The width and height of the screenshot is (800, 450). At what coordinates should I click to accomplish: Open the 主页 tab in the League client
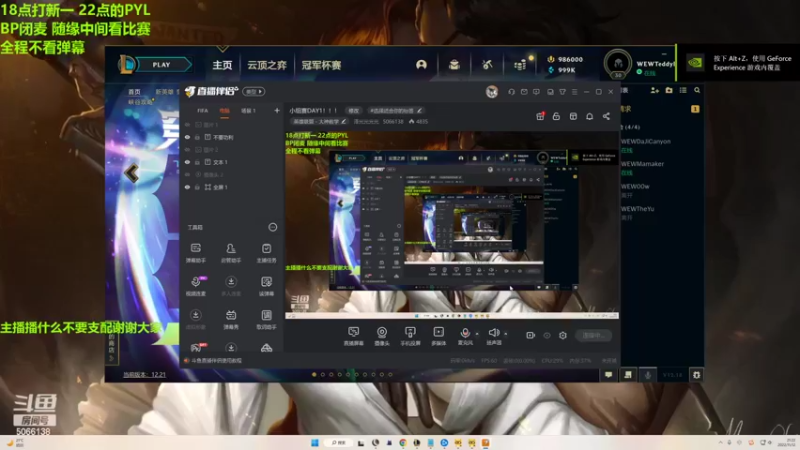tap(222, 65)
